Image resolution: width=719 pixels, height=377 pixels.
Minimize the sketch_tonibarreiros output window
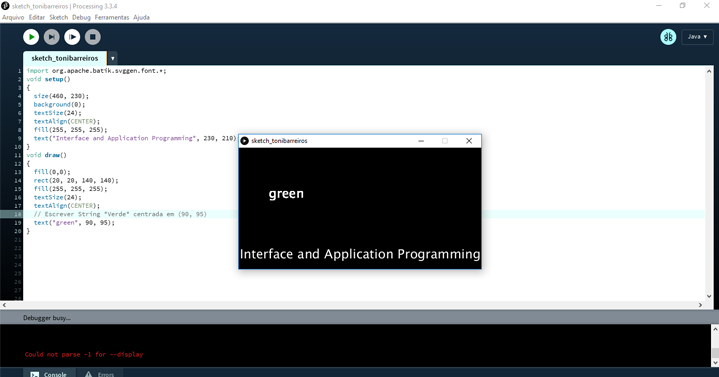[x=421, y=141]
